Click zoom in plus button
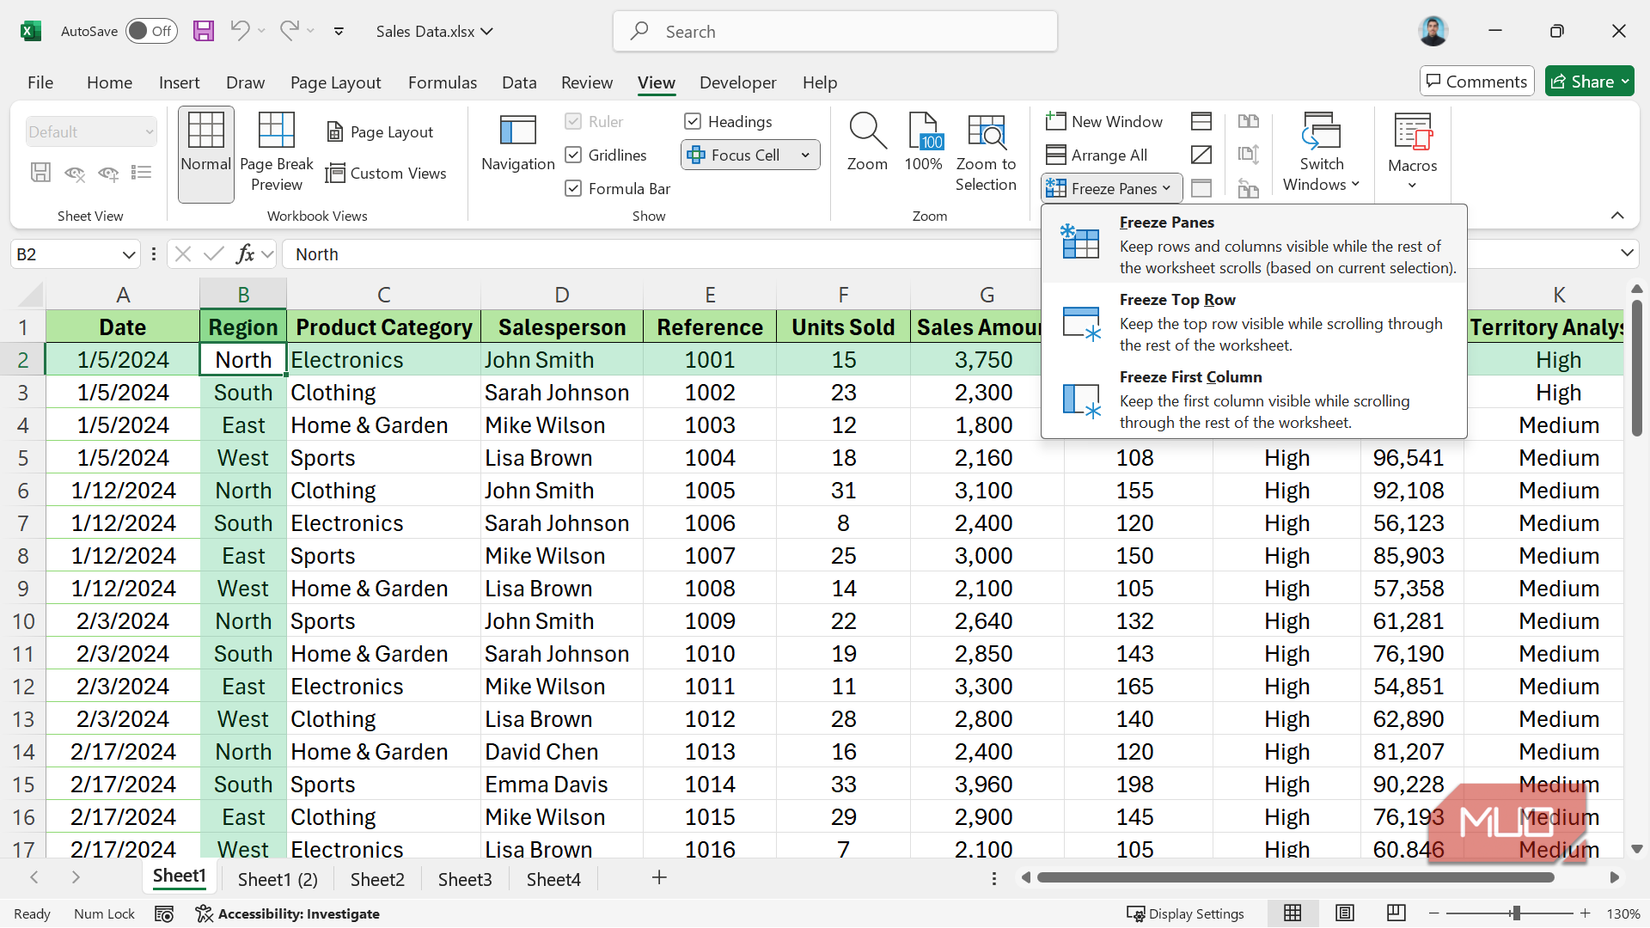The height and width of the screenshot is (928, 1650). [x=1585, y=913]
